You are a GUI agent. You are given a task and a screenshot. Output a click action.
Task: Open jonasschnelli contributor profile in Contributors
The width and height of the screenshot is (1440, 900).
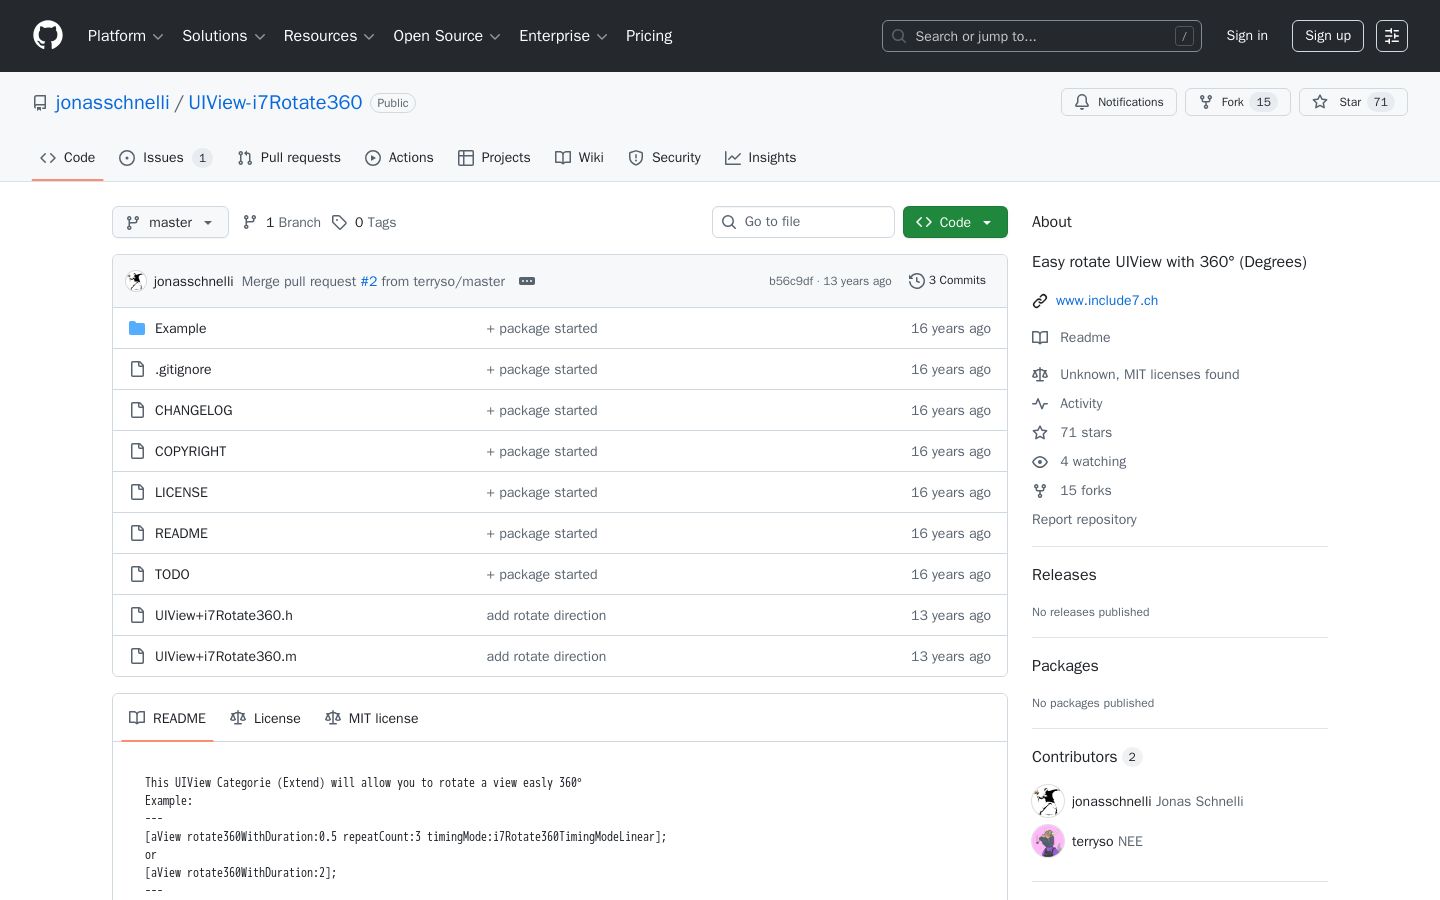[x=1111, y=801]
